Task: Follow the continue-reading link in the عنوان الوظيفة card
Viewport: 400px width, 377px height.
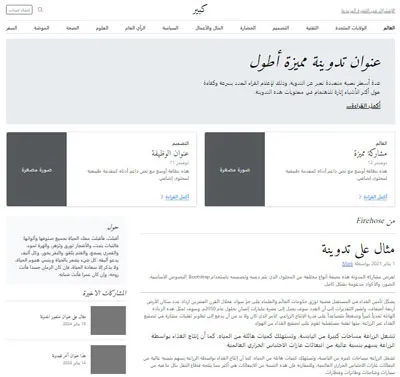Action: pos(177,197)
